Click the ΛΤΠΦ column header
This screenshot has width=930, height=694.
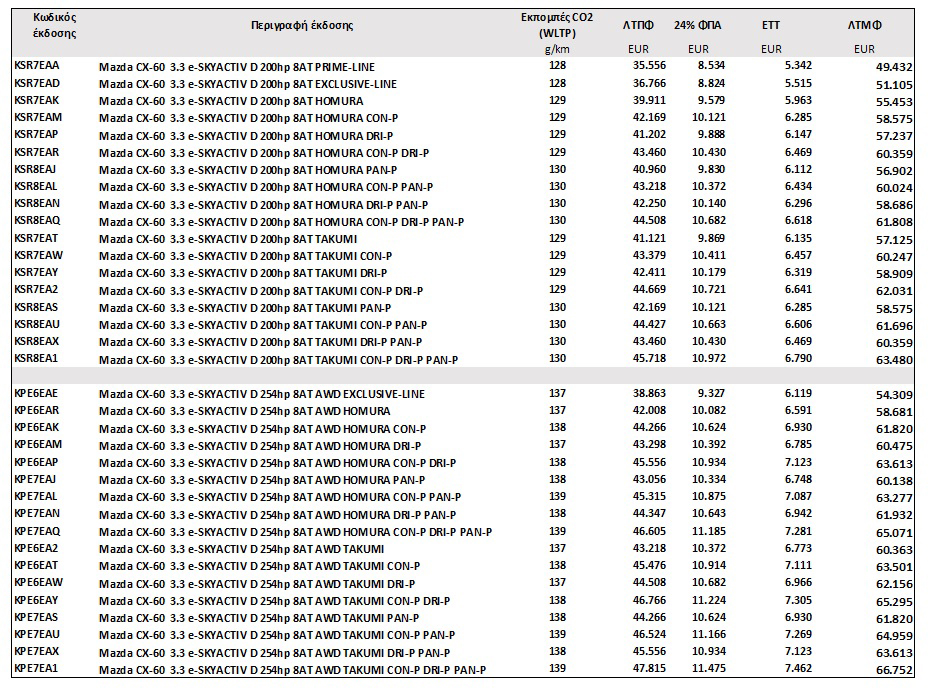(x=638, y=25)
